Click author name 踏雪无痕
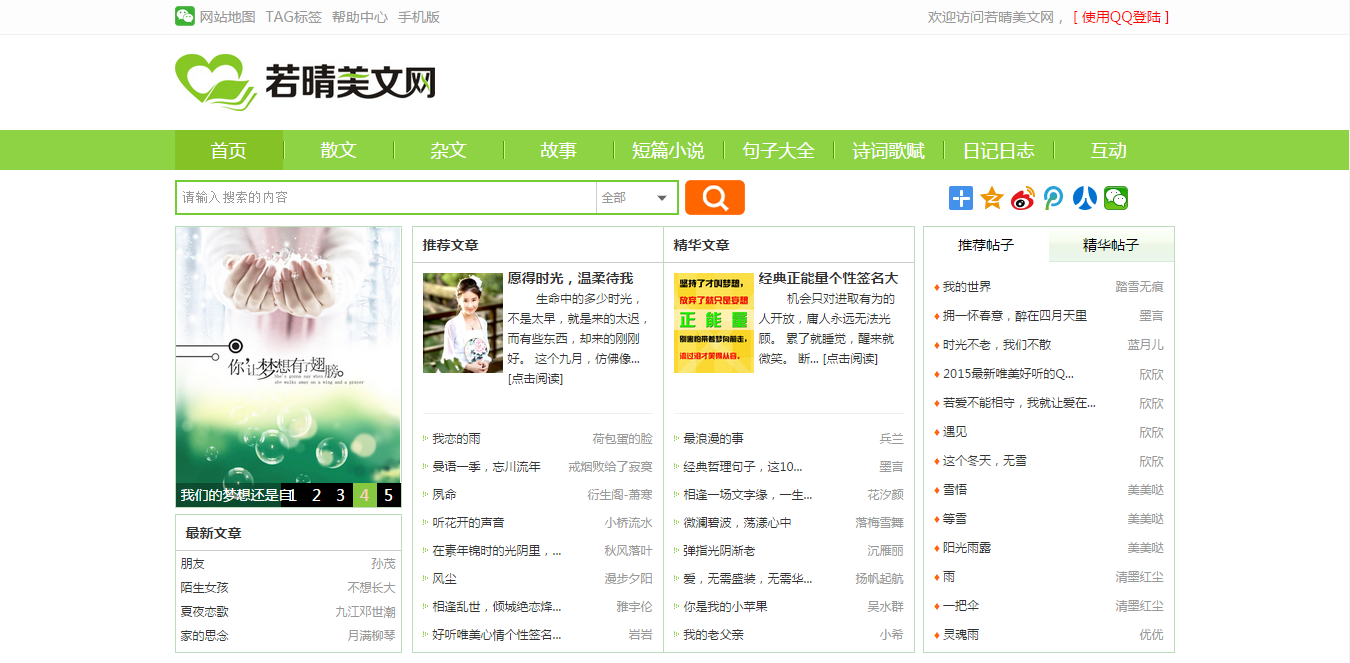The width and height of the screenshot is (1350, 663). 1140,287
